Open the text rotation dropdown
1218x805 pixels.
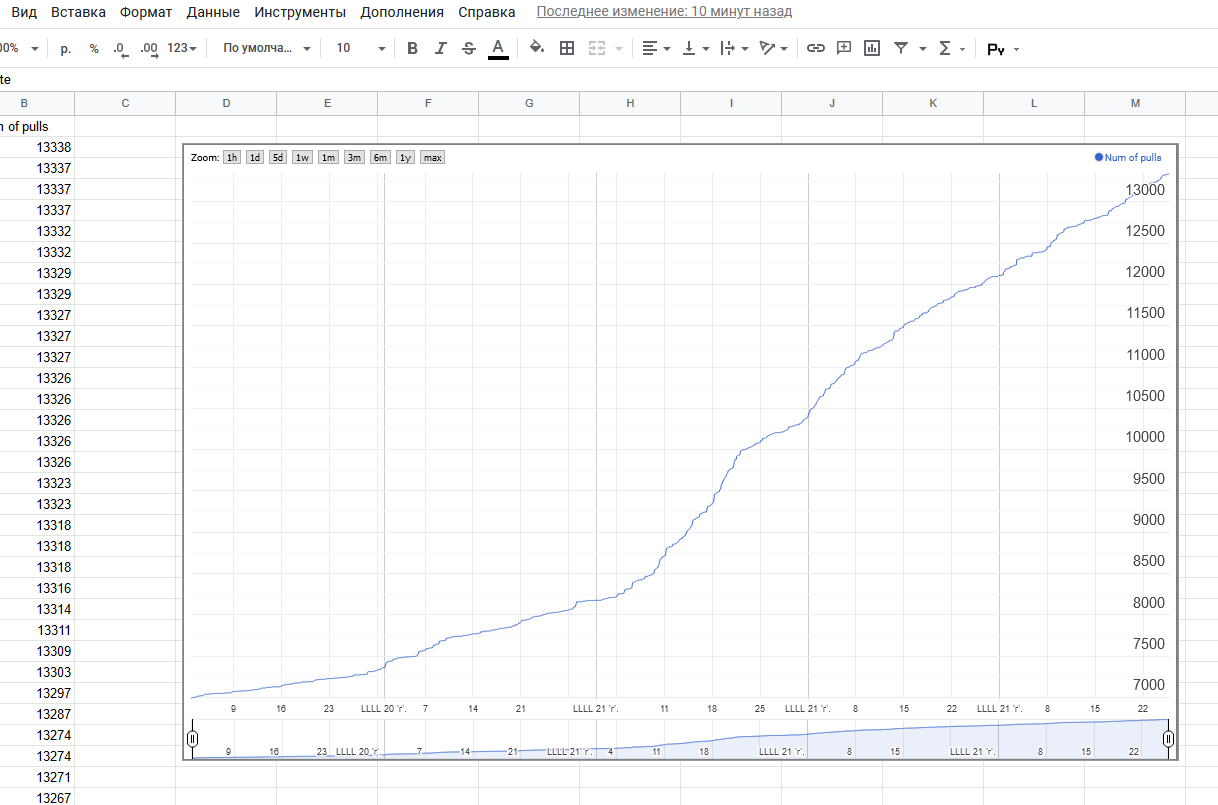(774, 48)
